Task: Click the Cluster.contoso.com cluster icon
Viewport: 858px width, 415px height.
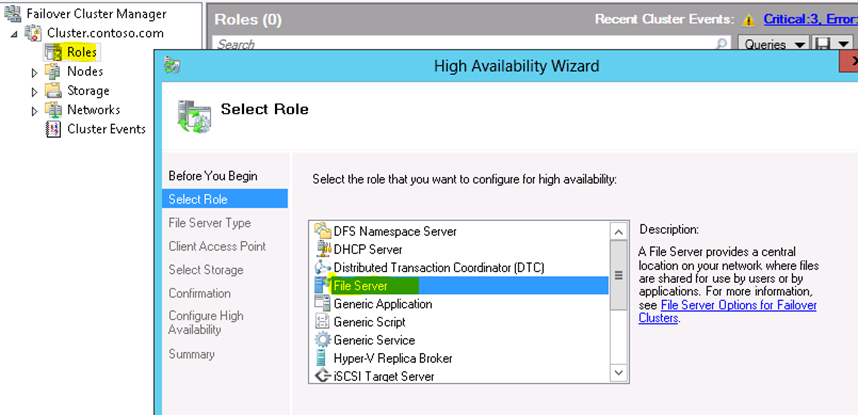Action: 34,33
